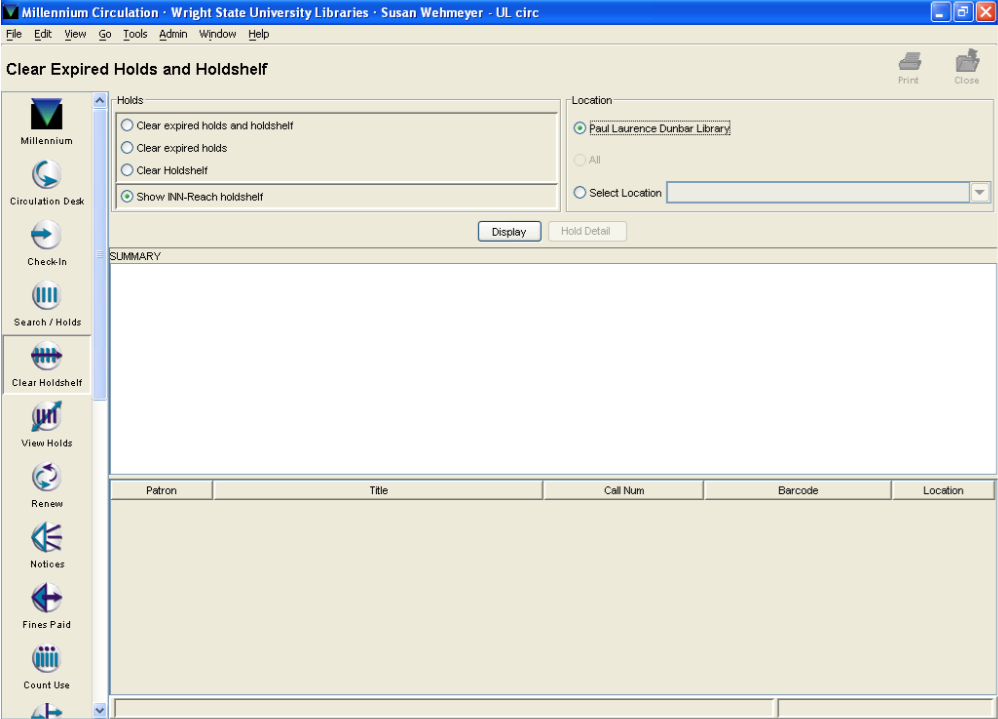Sort by the Title column header

[378, 490]
